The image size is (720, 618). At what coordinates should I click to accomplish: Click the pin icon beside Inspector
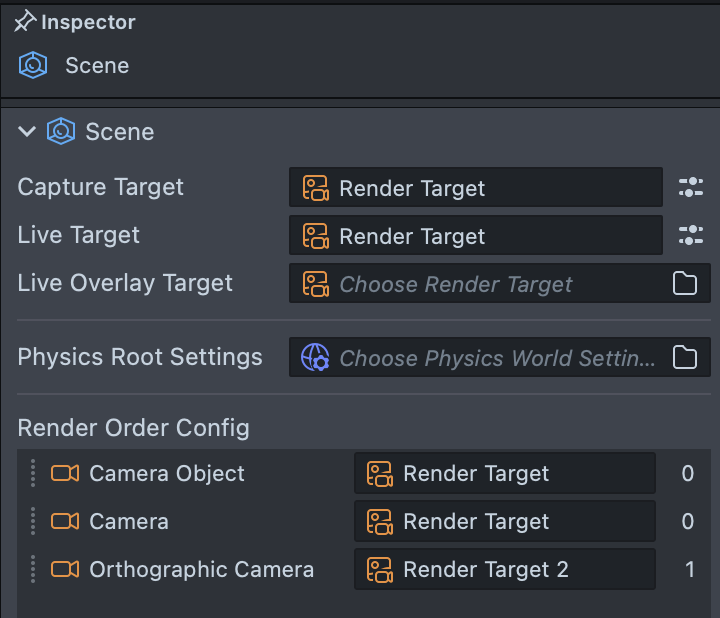tap(25, 21)
